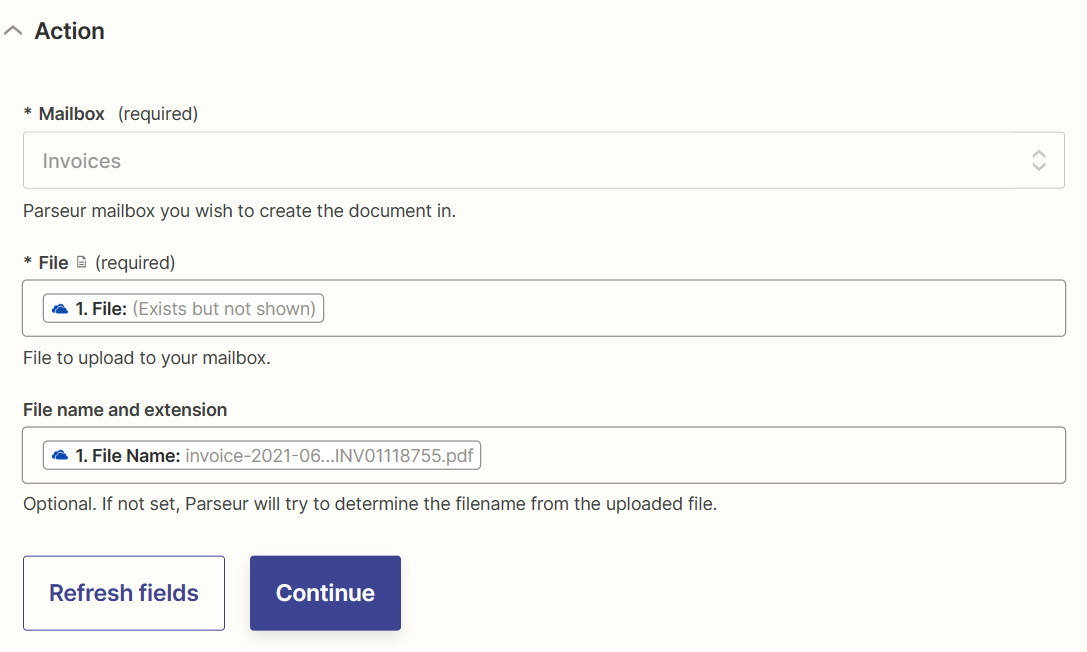Click the Refresh fields button
Screen dimensions: 1087x652
pos(123,593)
